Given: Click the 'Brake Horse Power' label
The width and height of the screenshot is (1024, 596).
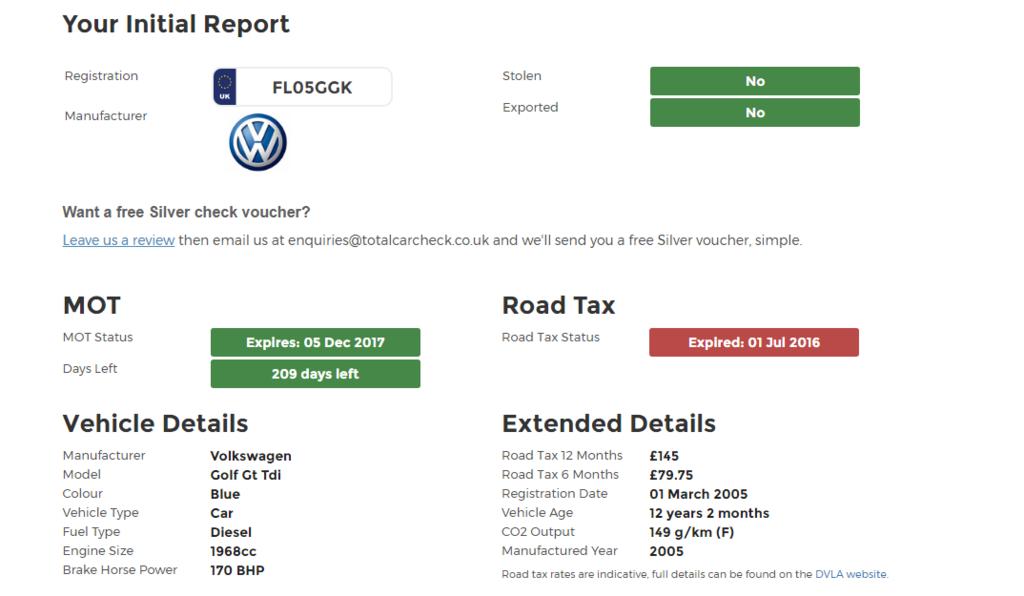Looking at the screenshot, I should (120, 570).
